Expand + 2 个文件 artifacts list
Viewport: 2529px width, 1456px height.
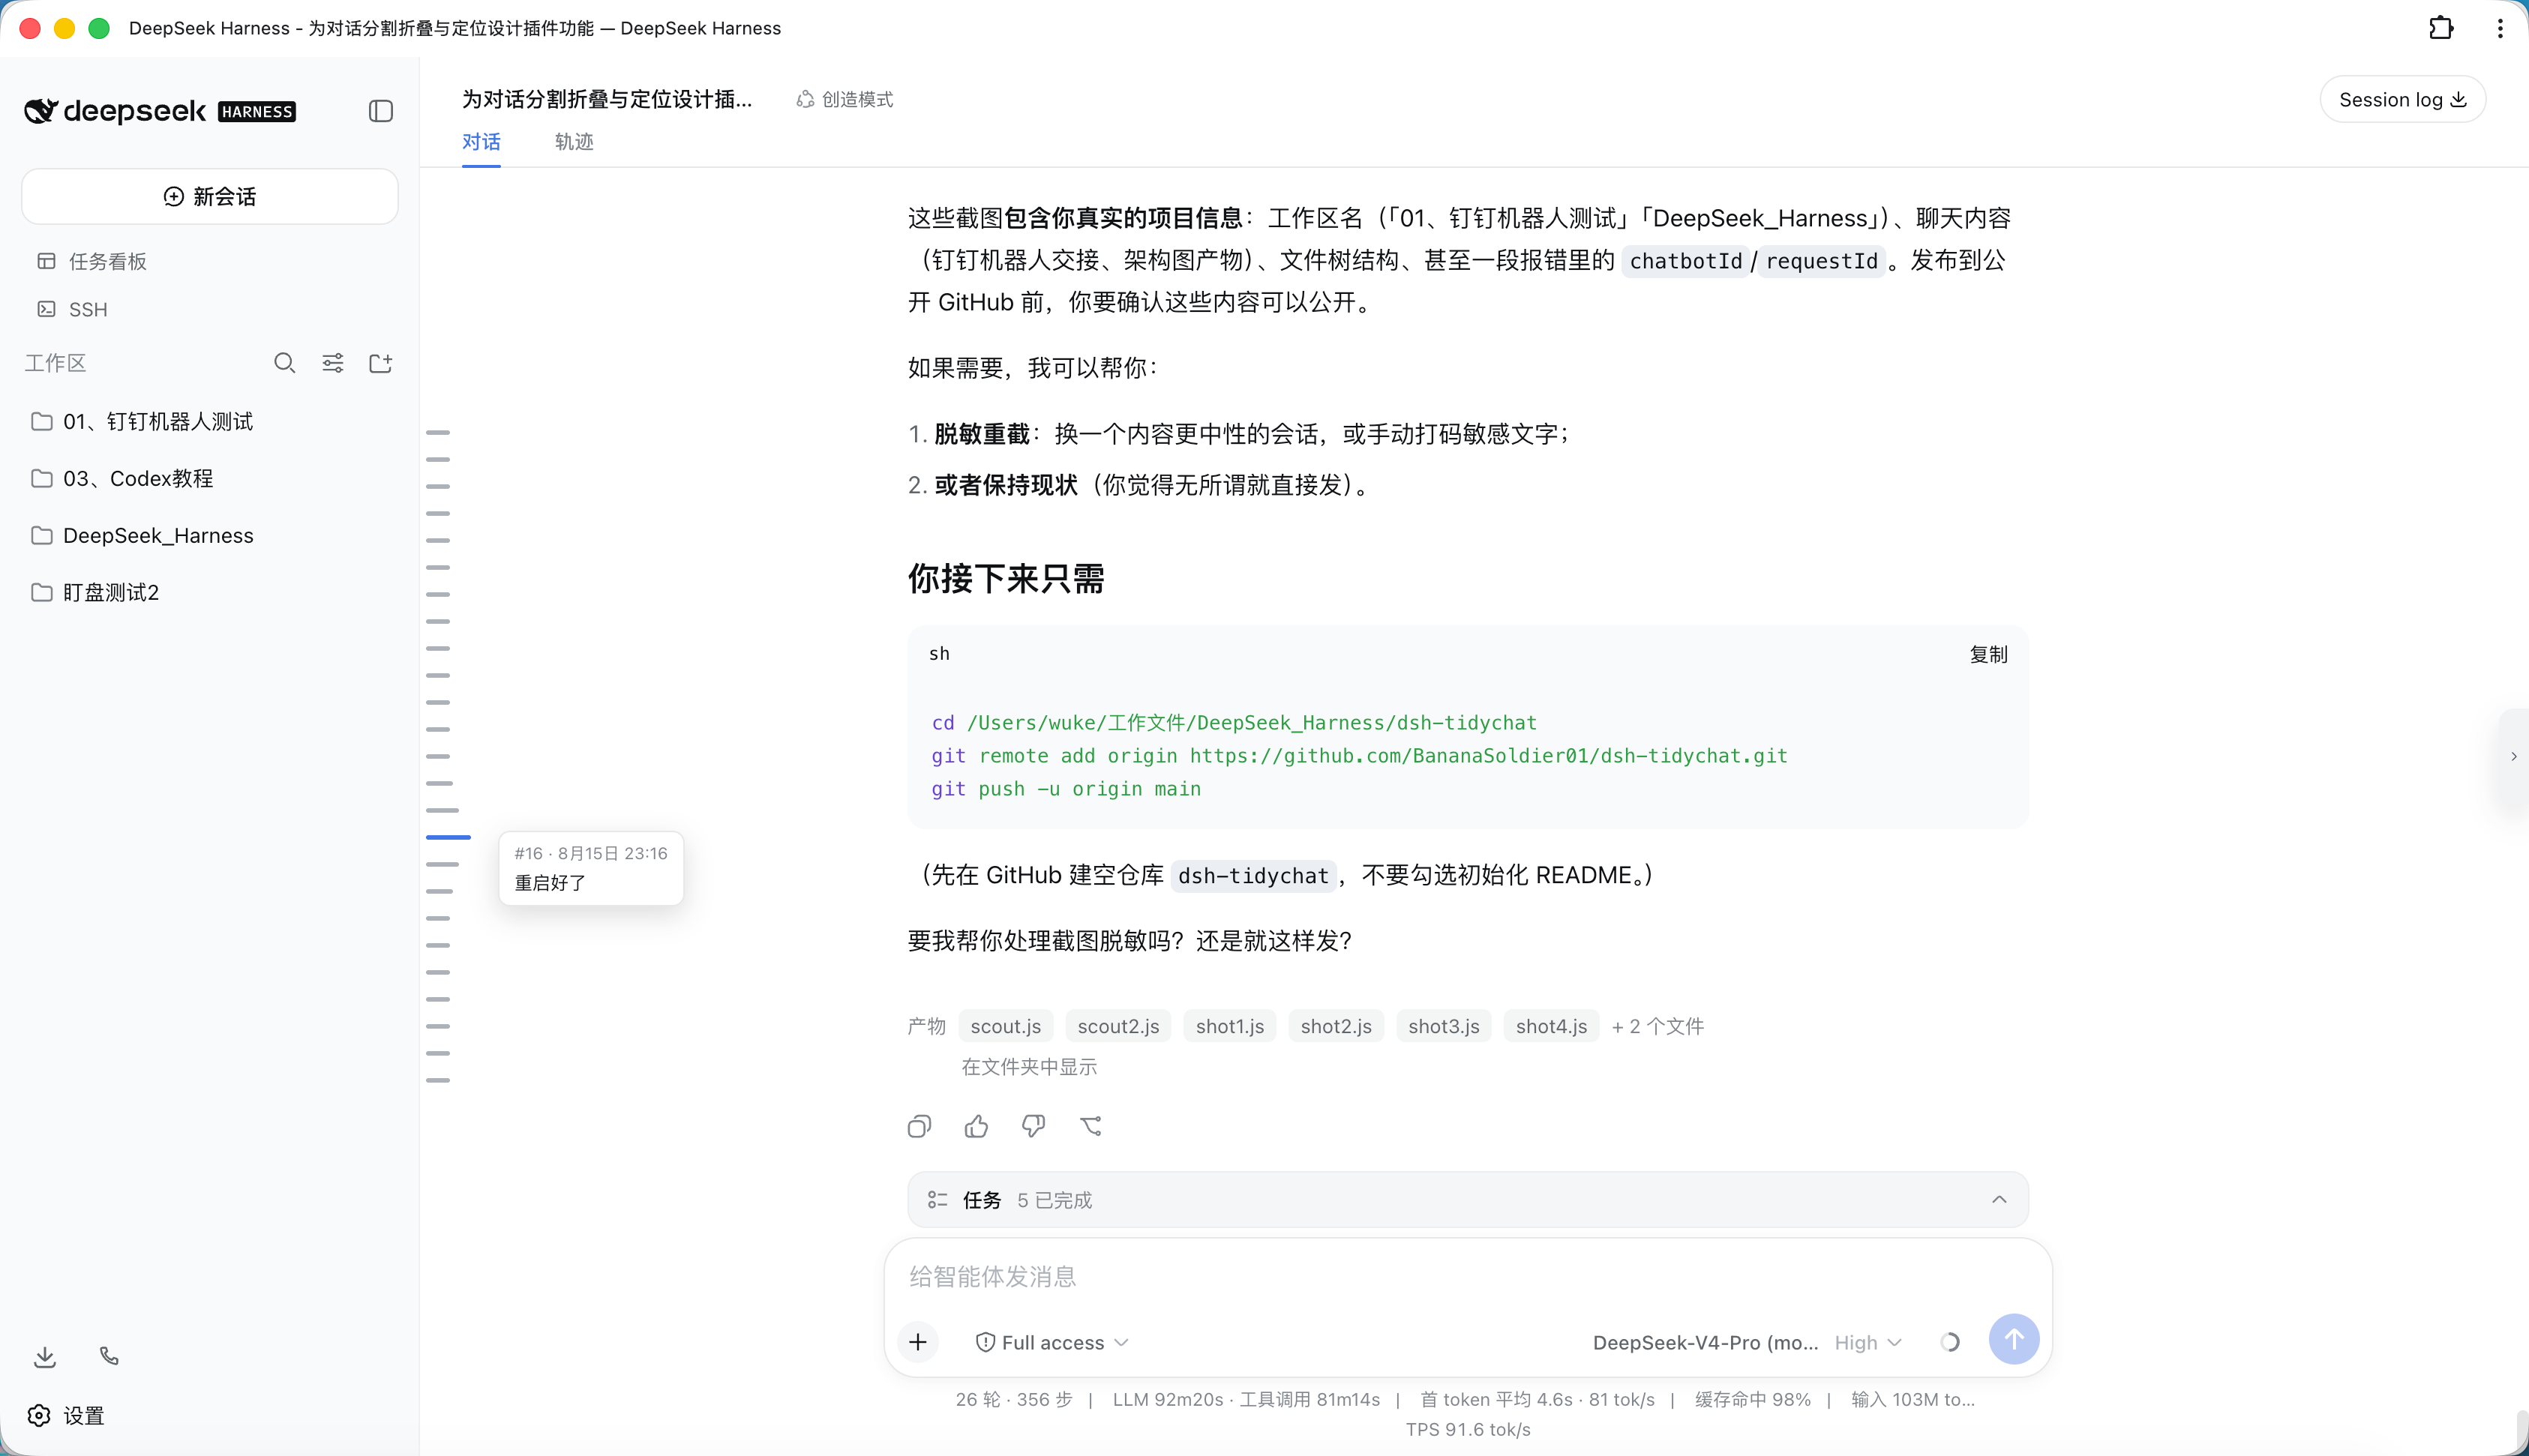[1657, 1026]
